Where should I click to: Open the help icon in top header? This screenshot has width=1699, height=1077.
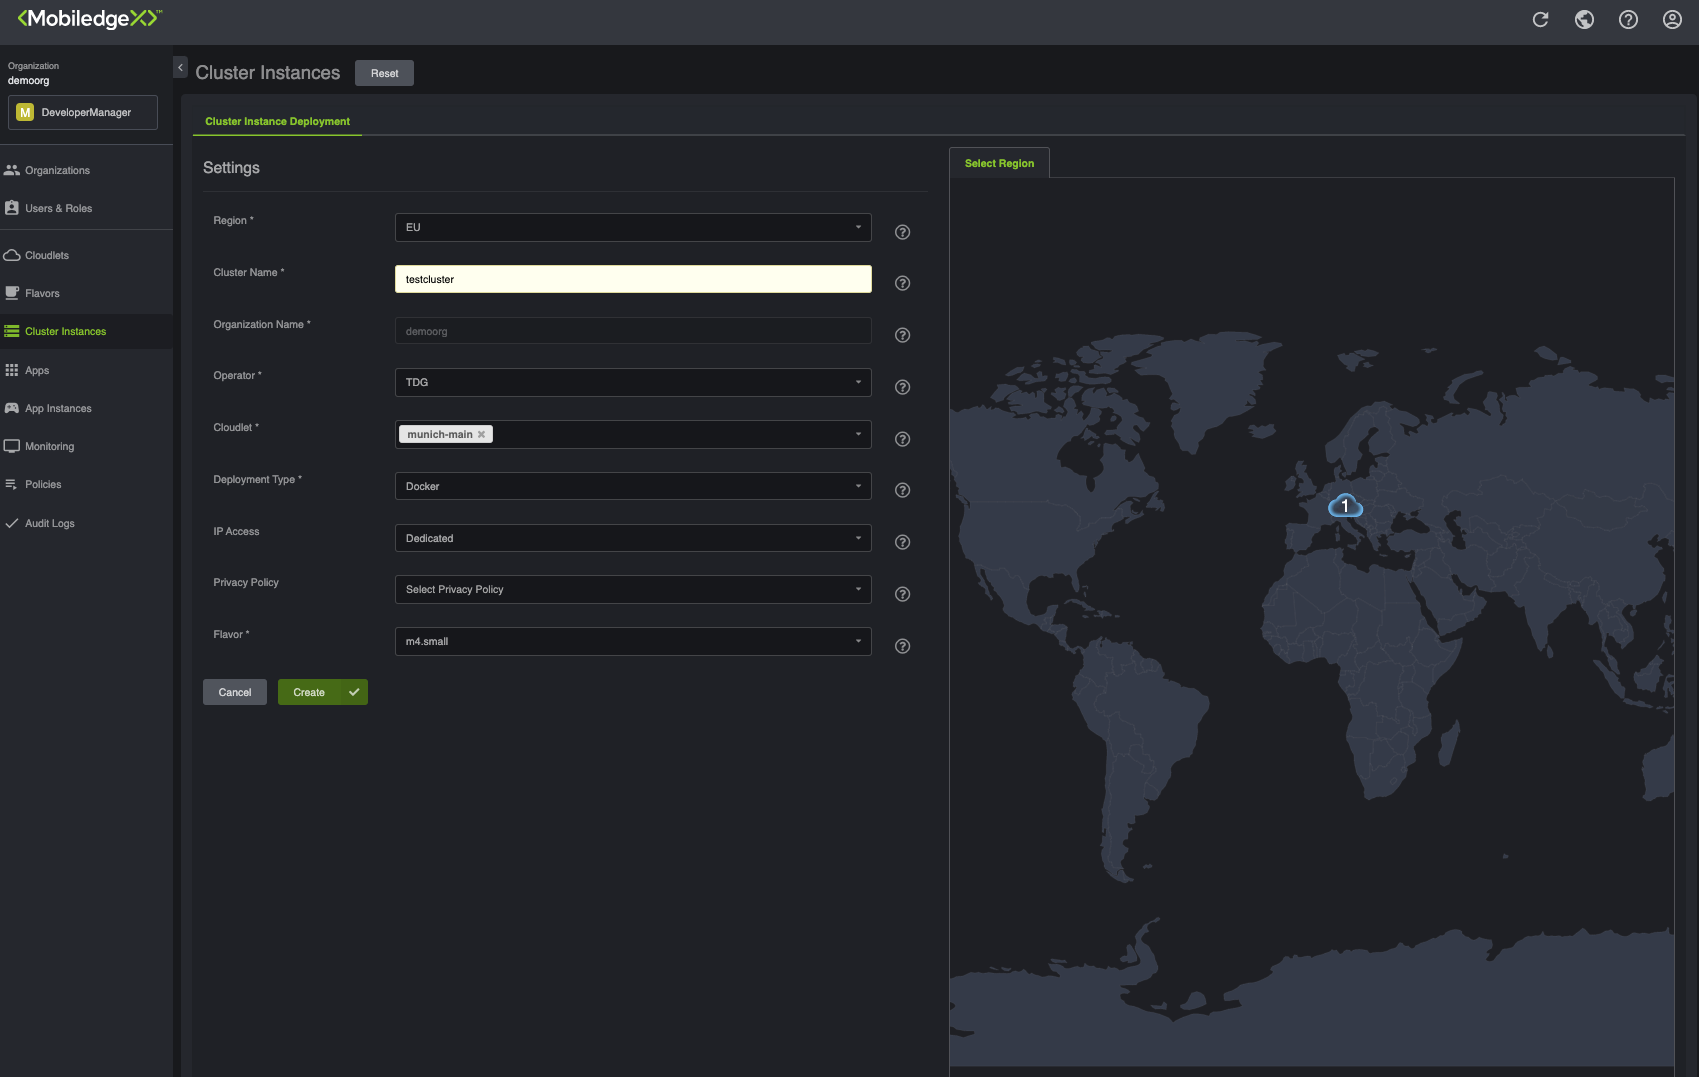pos(1628,19)
